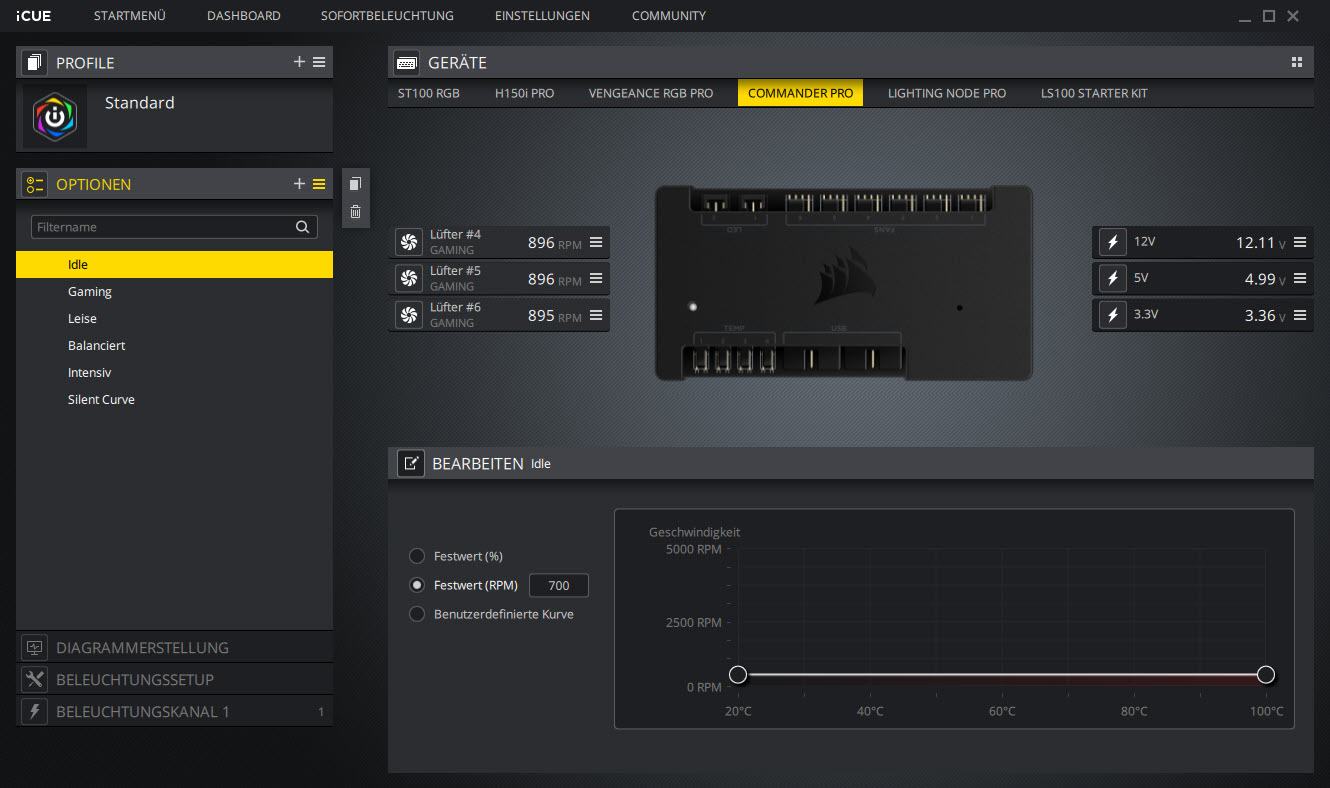1330x788 pixels.
Task: Click the 896 RPM reading for Lüfter #4
Action: (x=555, y=242)
